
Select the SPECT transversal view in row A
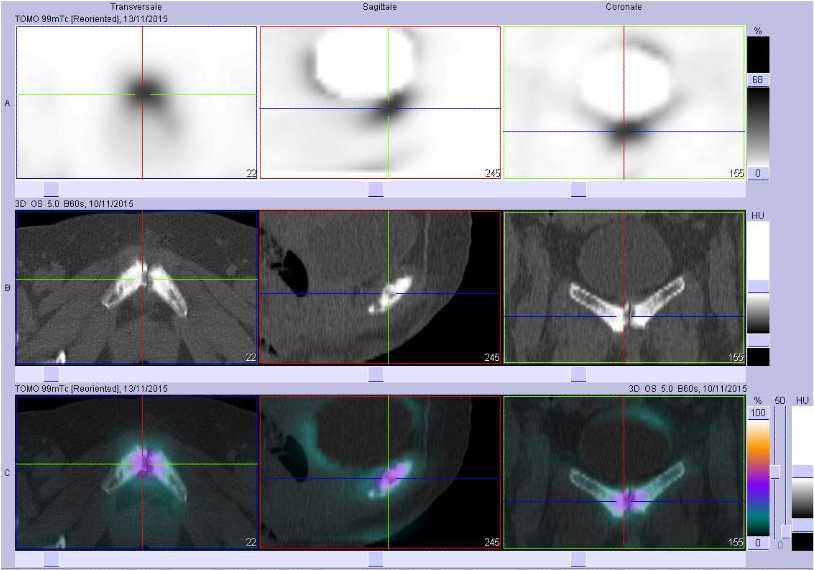pos(137,102)
